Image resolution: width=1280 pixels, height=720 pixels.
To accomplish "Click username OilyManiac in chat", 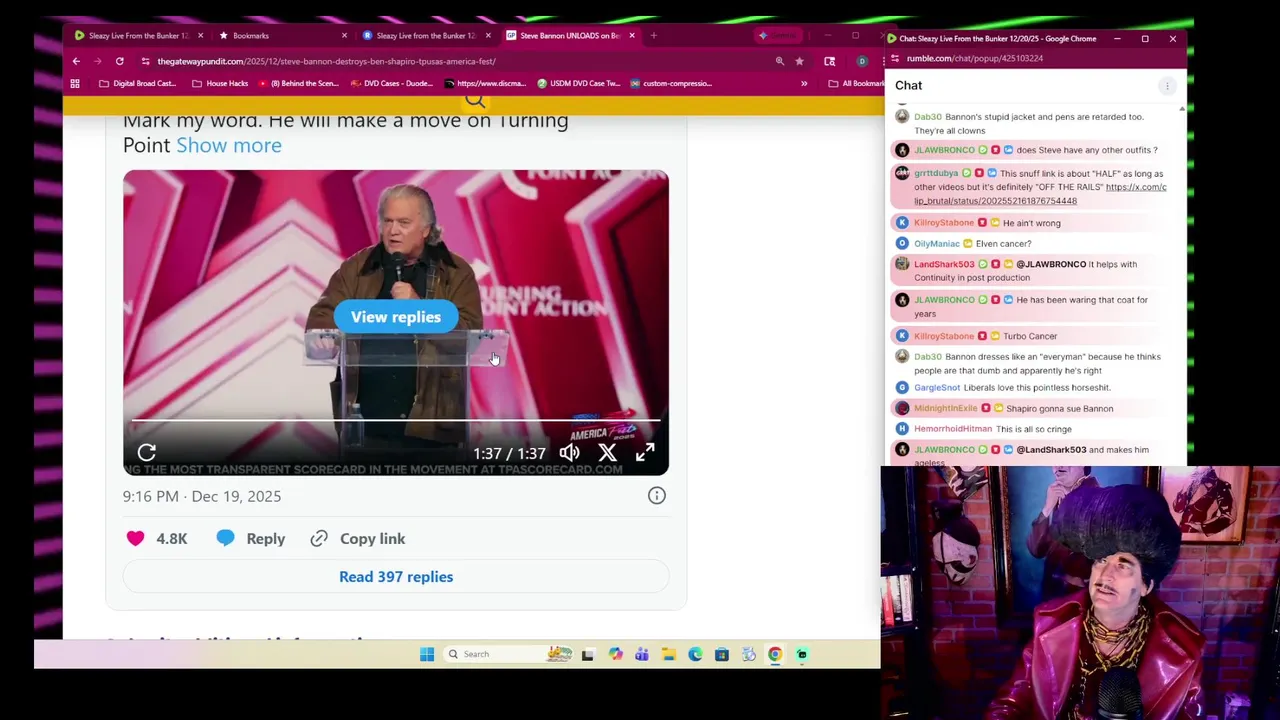I will [x=937, y=244].
